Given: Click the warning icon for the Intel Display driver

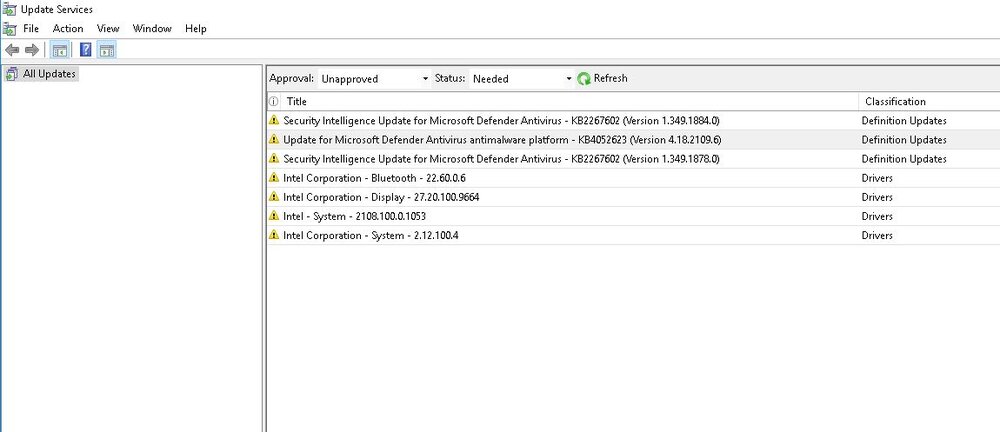Looking at the screenshot, I should coord(274,197).
